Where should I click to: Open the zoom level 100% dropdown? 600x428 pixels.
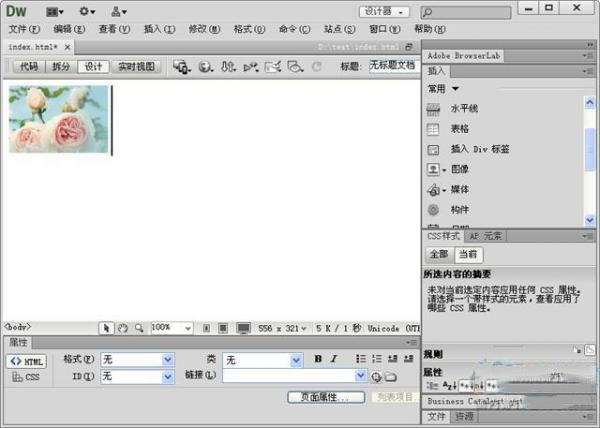(186, 327)
